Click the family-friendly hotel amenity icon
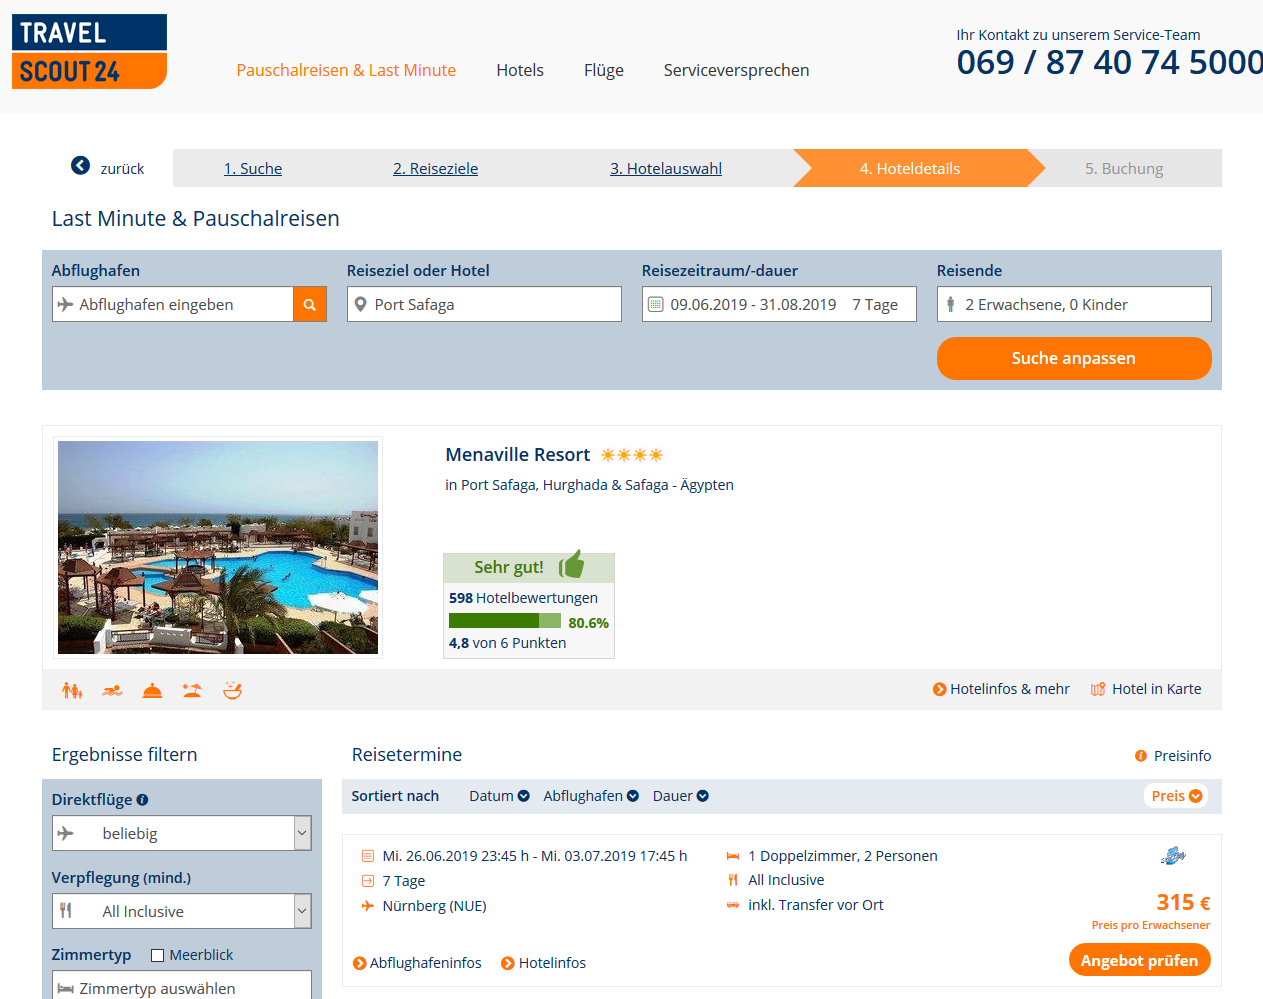 point(72,690)
